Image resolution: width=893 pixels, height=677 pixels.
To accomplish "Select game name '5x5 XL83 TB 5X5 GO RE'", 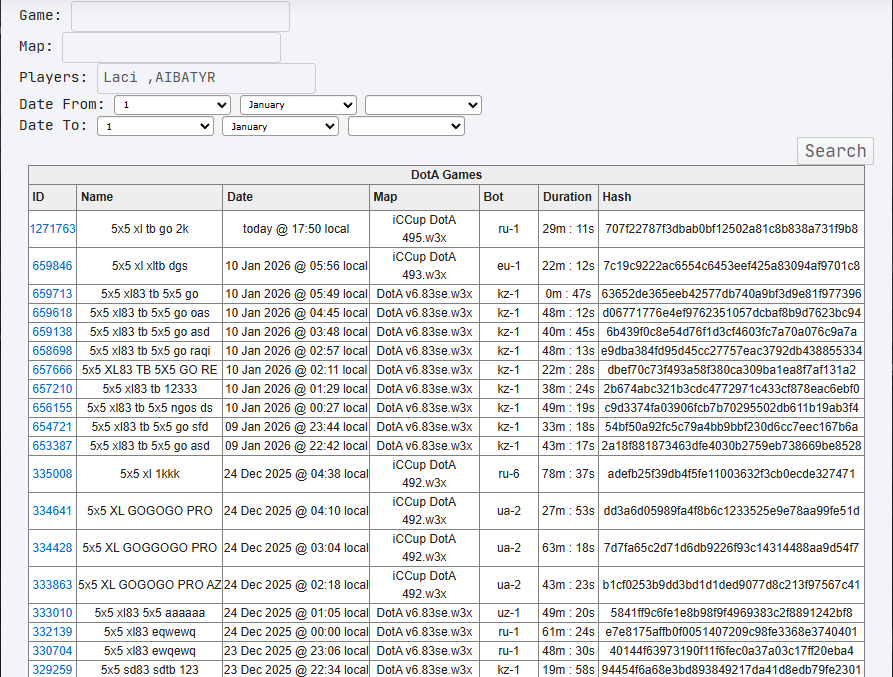I will pos(150,370).
